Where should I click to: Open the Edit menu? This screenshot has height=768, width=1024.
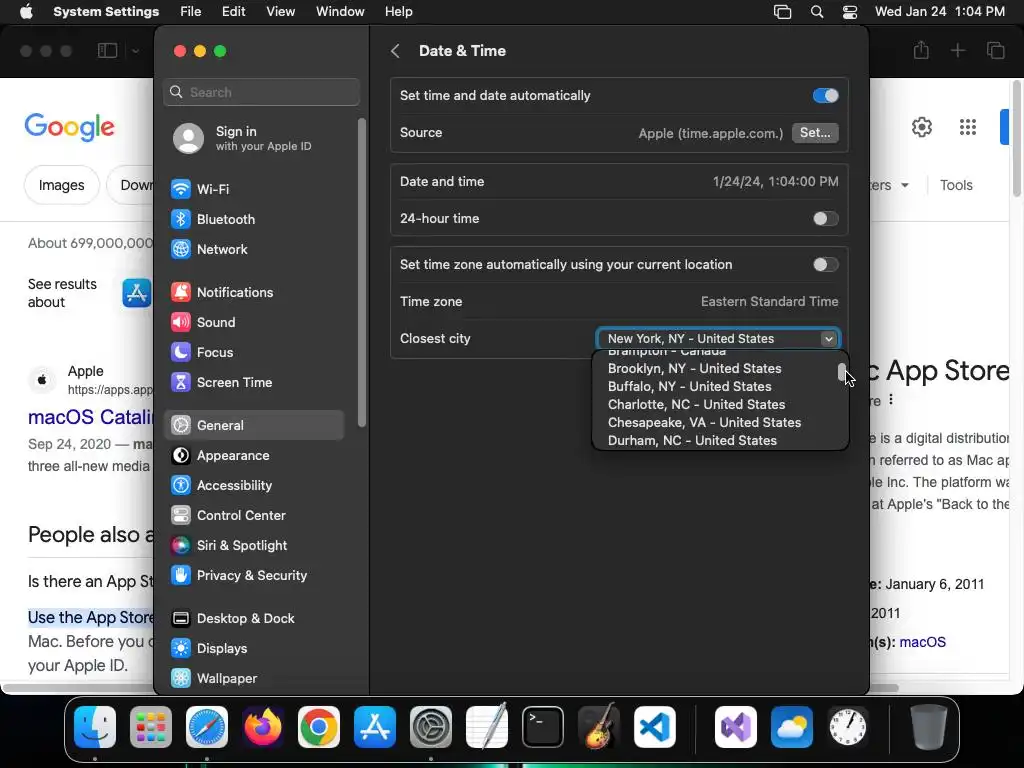point(233,12)
